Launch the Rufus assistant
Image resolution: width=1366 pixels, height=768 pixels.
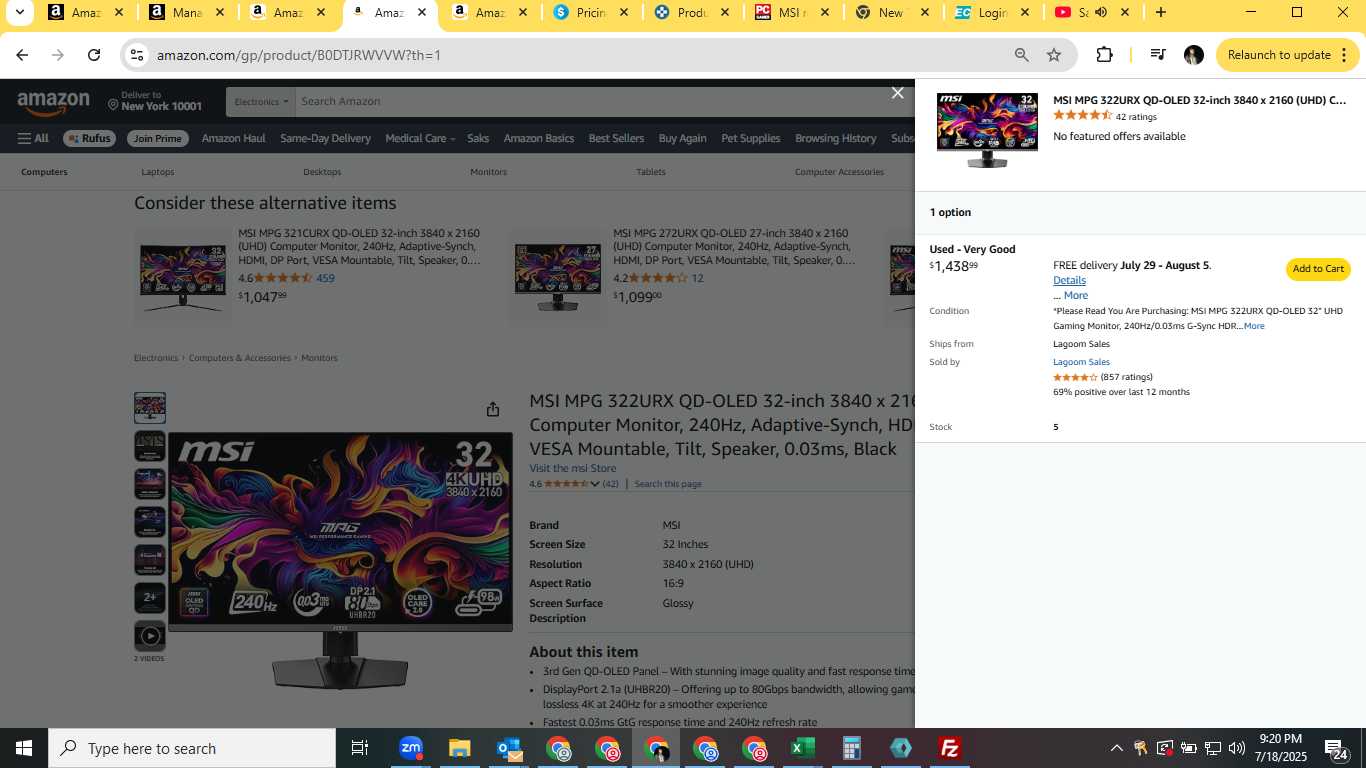89,138
